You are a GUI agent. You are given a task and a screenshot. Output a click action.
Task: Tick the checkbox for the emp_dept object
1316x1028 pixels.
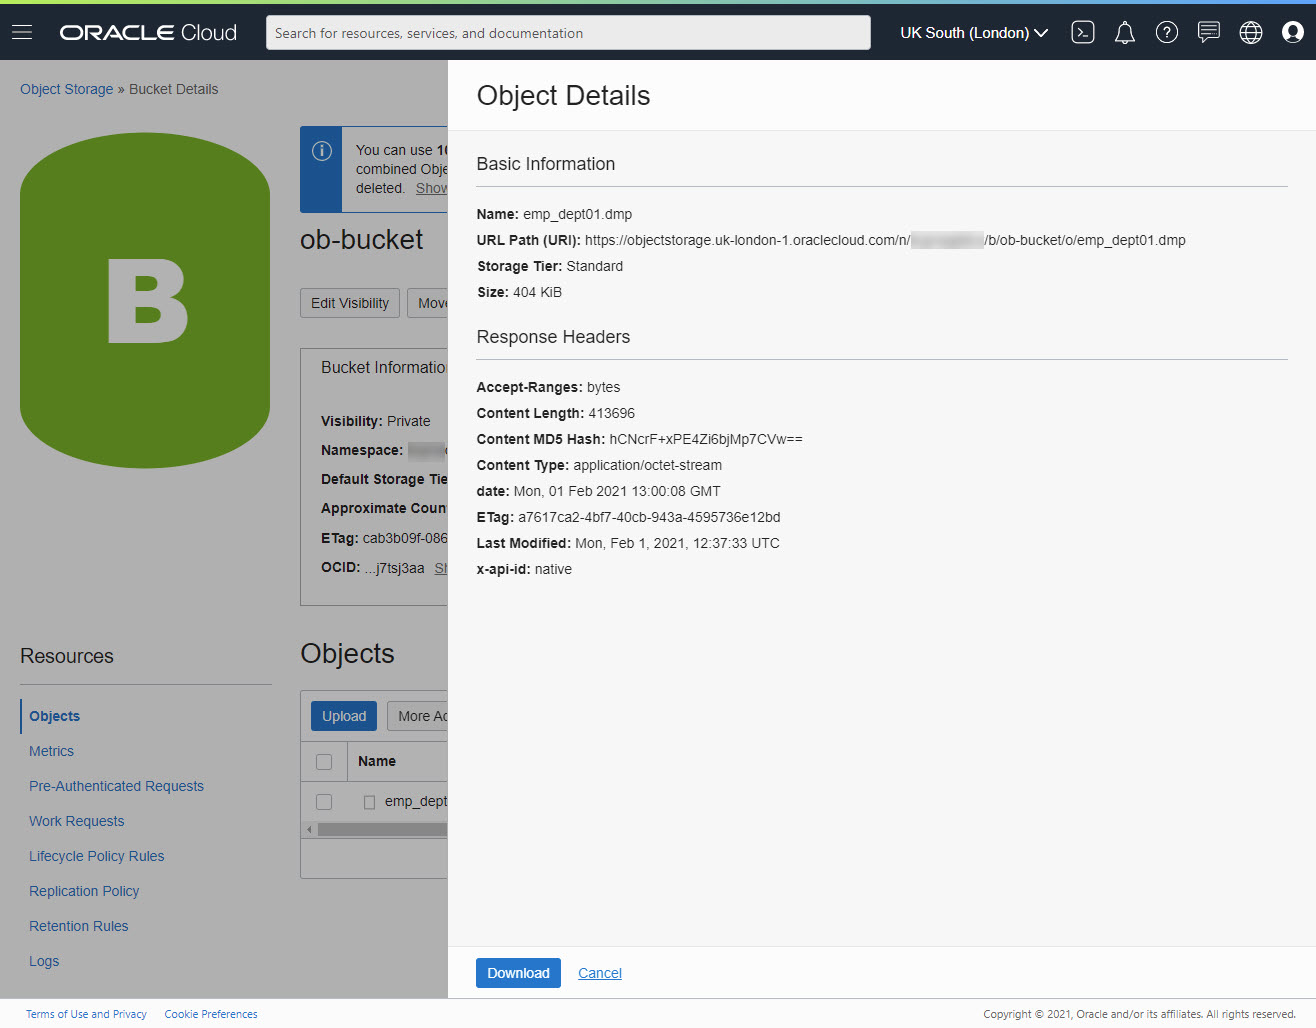coord(324,802)
